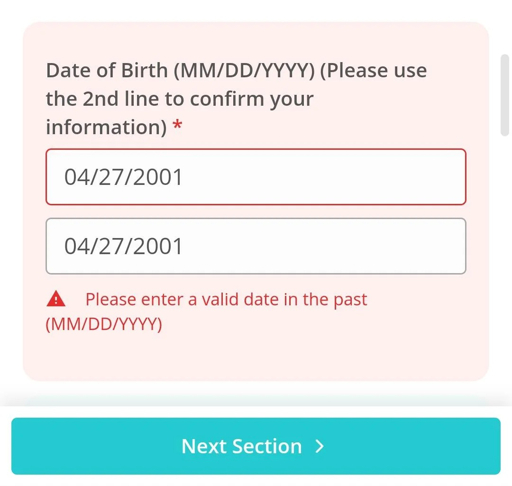Screen dimensions: 512x486
Task: Focus the gray-bordered confirmation date field
Action: (256, 246)
